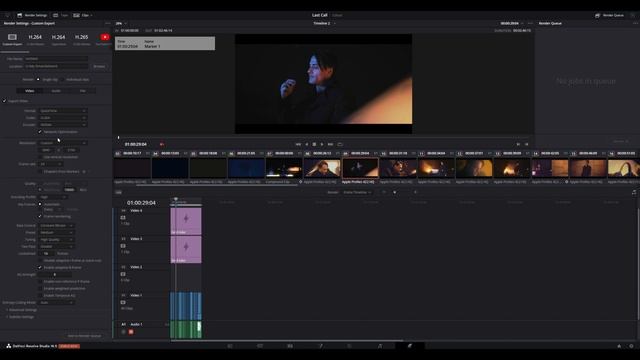Viewport: 640px width, 360px height.
Task: Open the Deliver page rocket icon
Action: coord(409,346)
